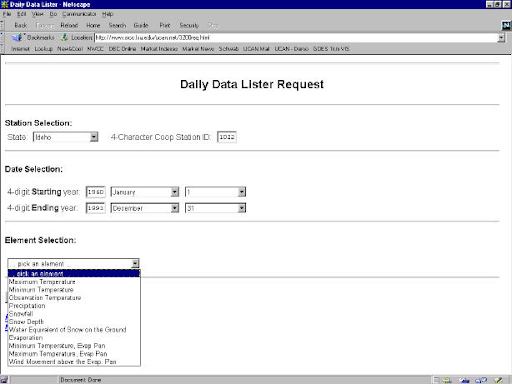Screen dimensions: 512x384
Task: Open the Communicator menu
Action: tap(79, 14)
